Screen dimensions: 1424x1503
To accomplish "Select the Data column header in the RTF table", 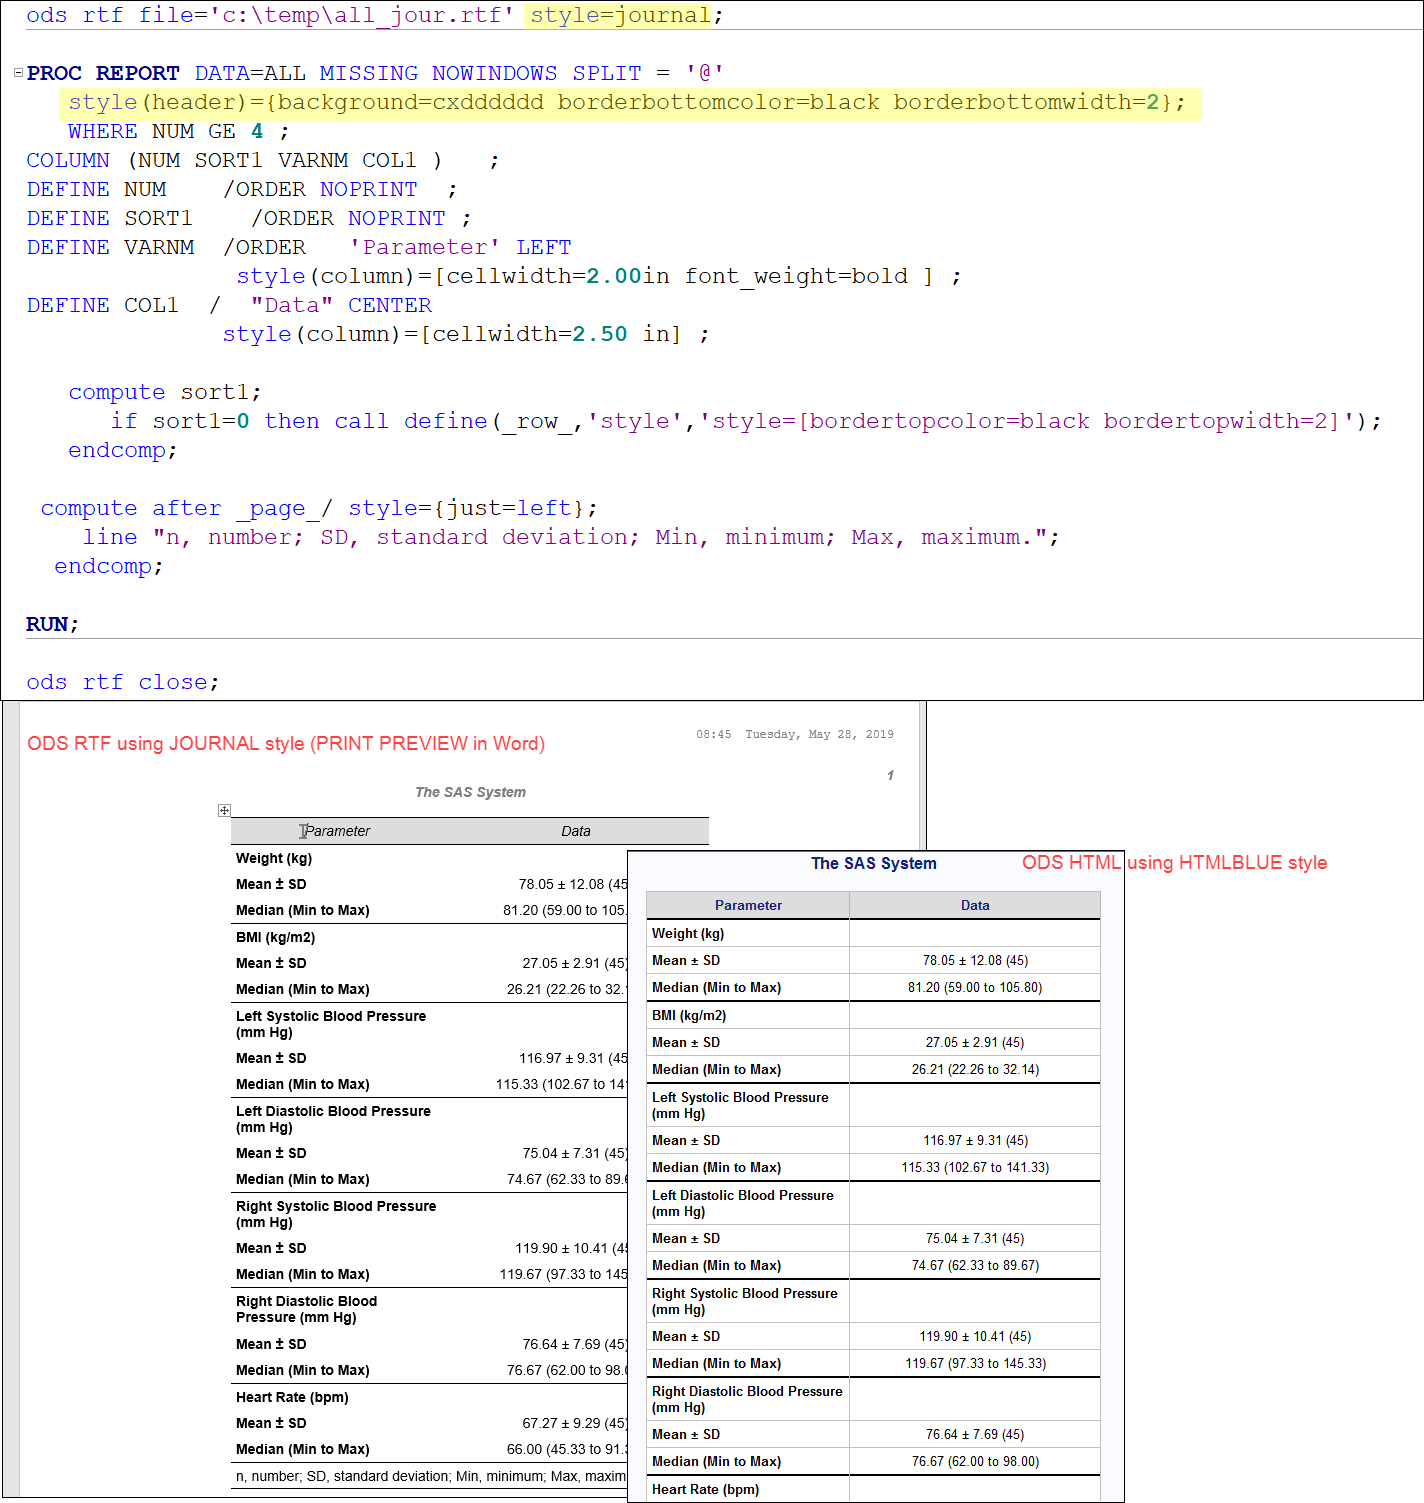I will tap(576, 830).
